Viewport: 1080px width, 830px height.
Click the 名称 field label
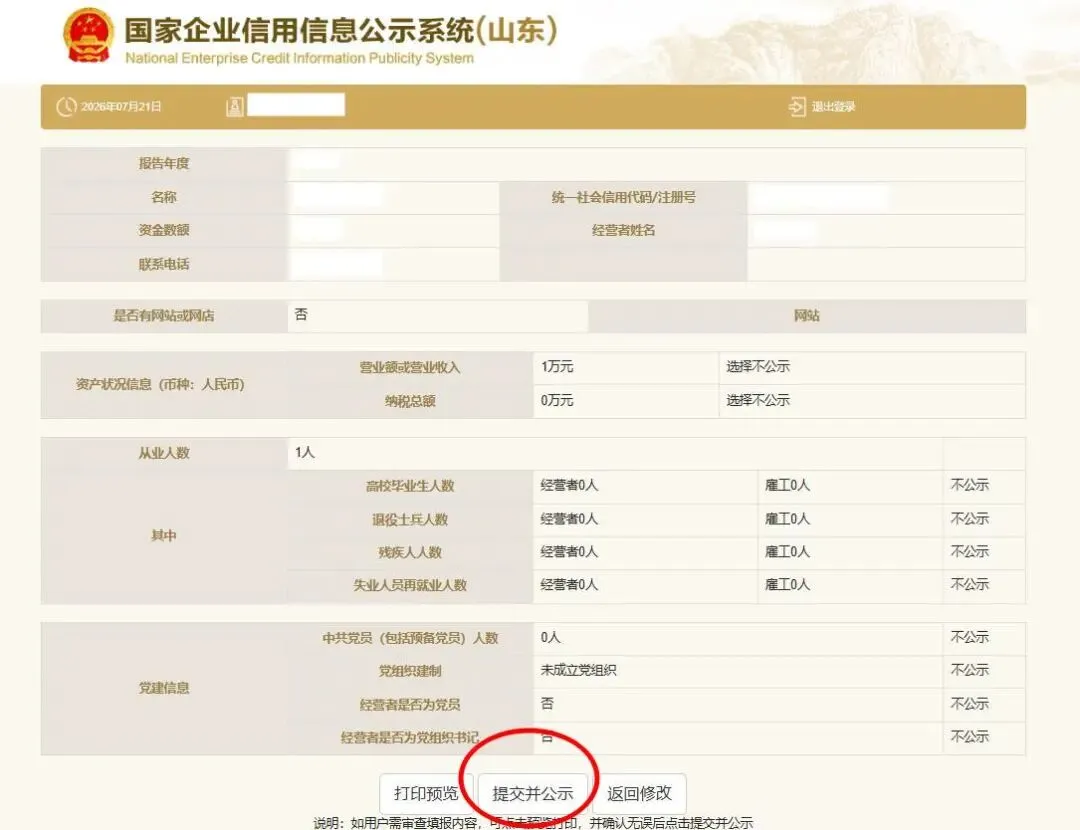click(164, 197)
